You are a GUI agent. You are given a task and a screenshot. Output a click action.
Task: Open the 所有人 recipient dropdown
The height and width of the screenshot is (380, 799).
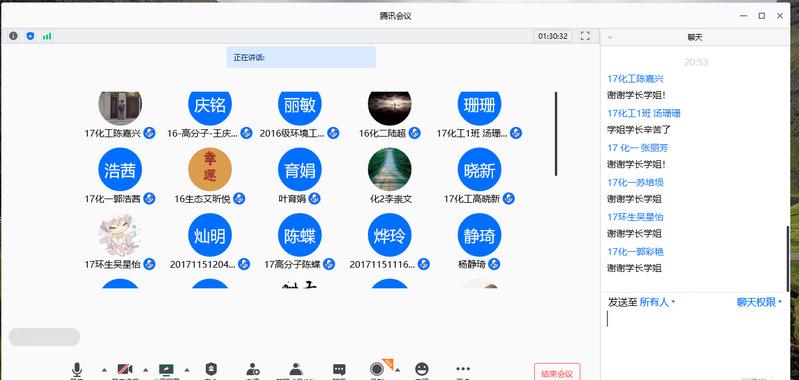tap(657, 302)
